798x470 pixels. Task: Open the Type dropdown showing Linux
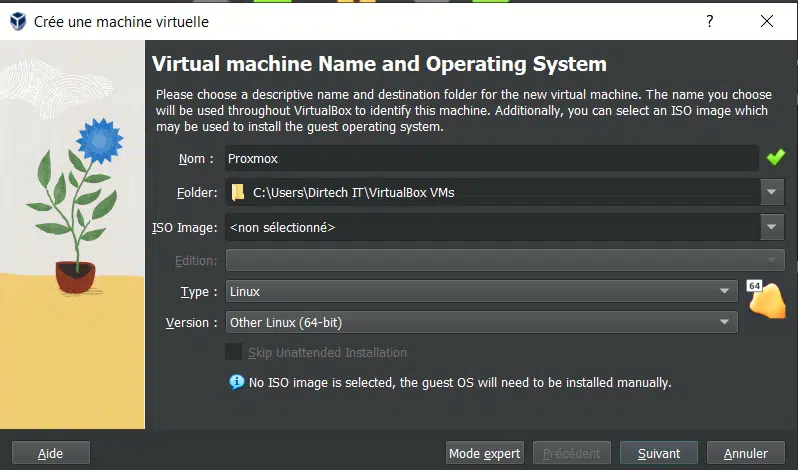pyautogui.click(x=481, y=291)
